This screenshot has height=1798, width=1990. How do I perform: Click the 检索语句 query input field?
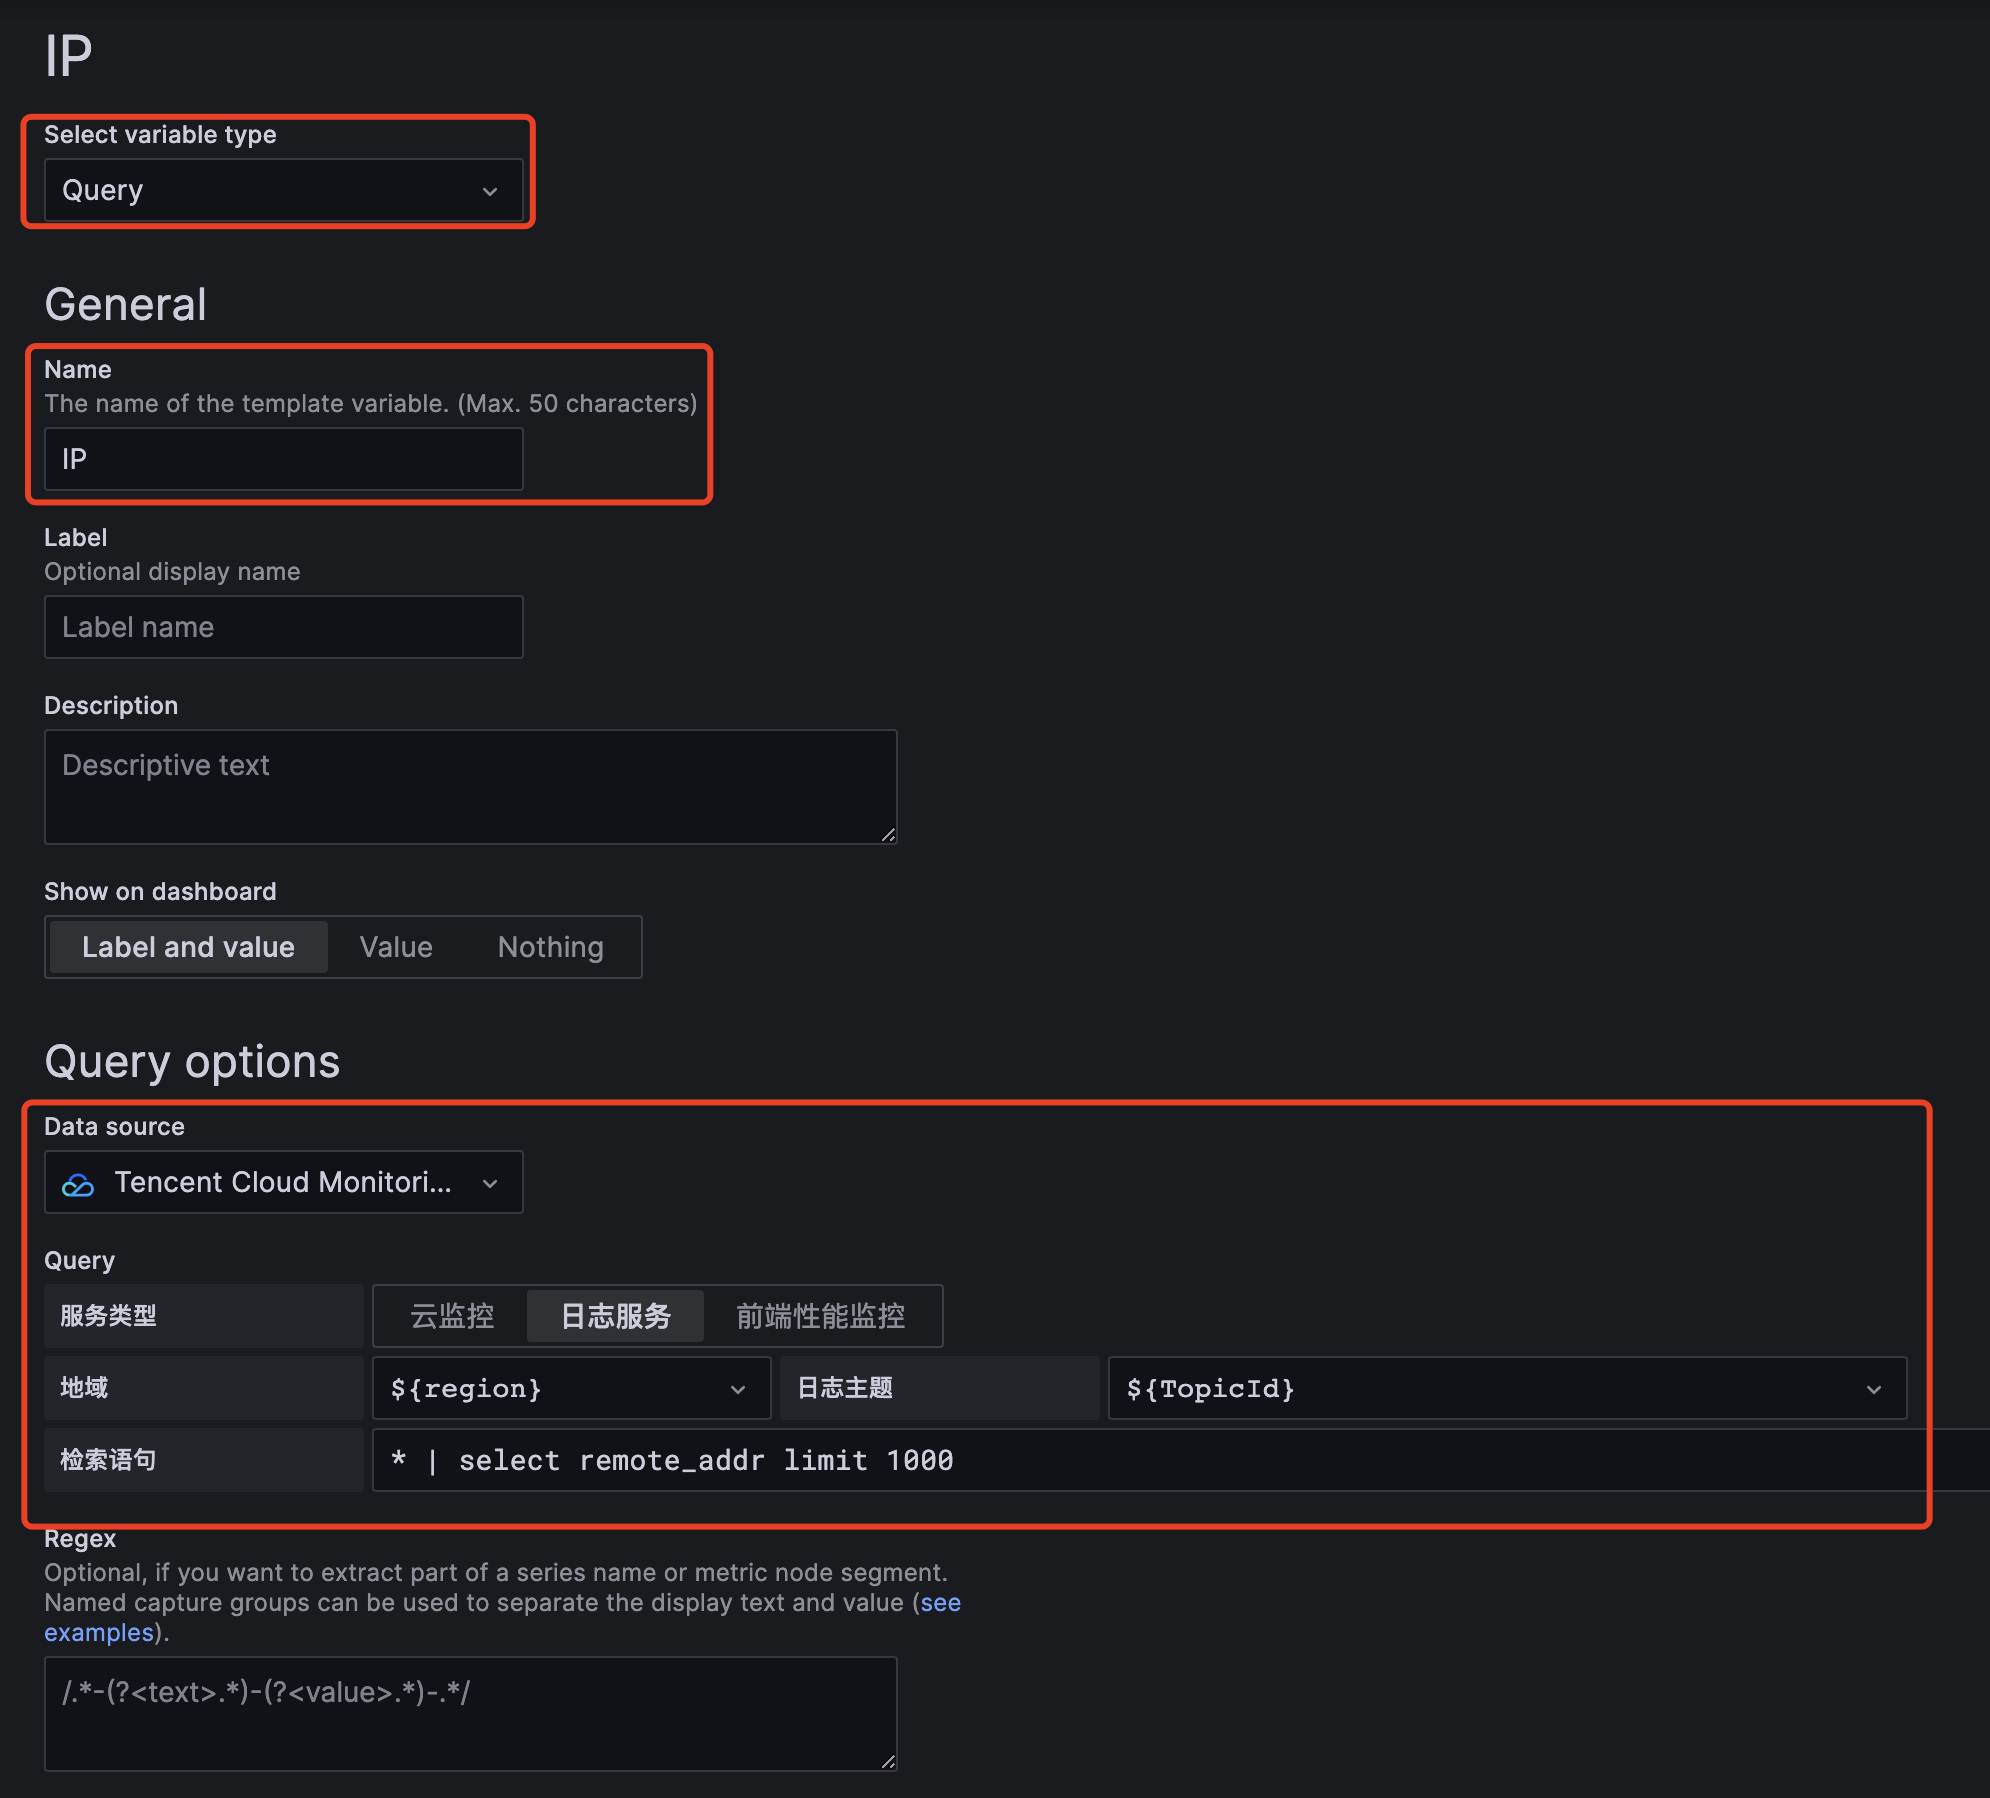pos(1180,1460)
